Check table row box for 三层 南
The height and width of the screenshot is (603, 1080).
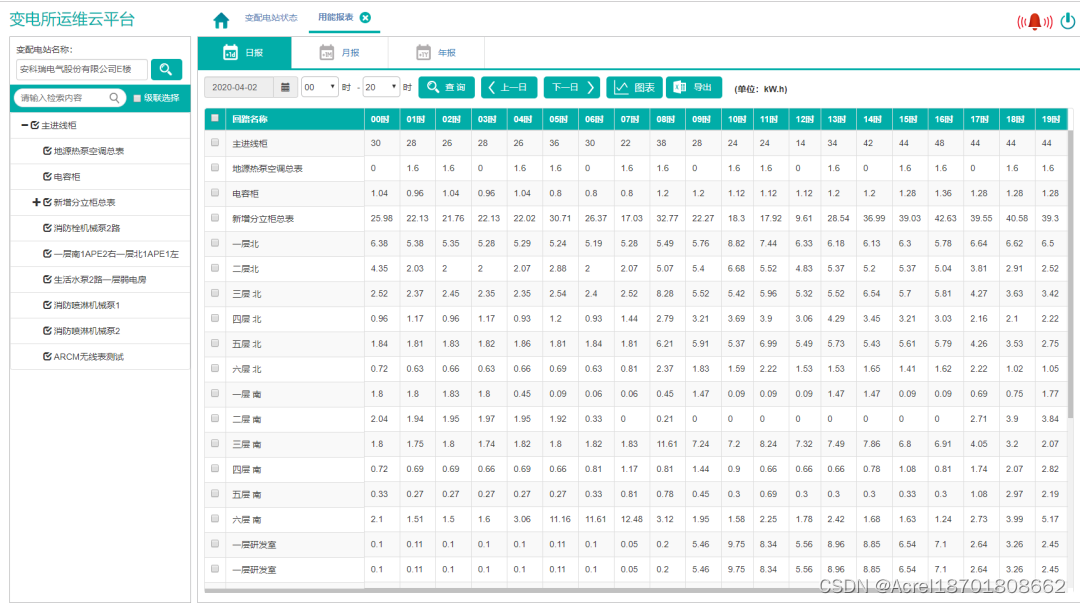215,443
